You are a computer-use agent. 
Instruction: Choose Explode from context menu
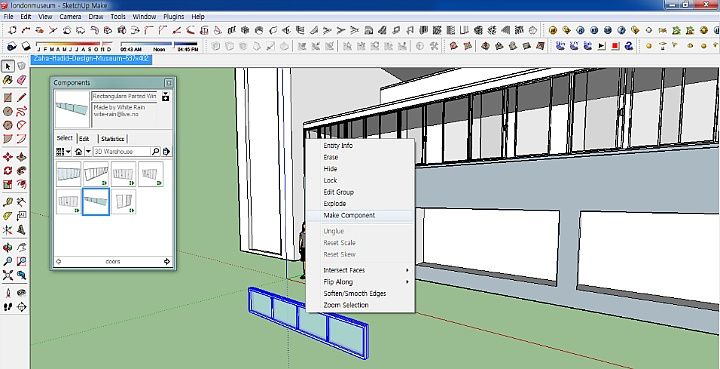[x=360, y=203]
